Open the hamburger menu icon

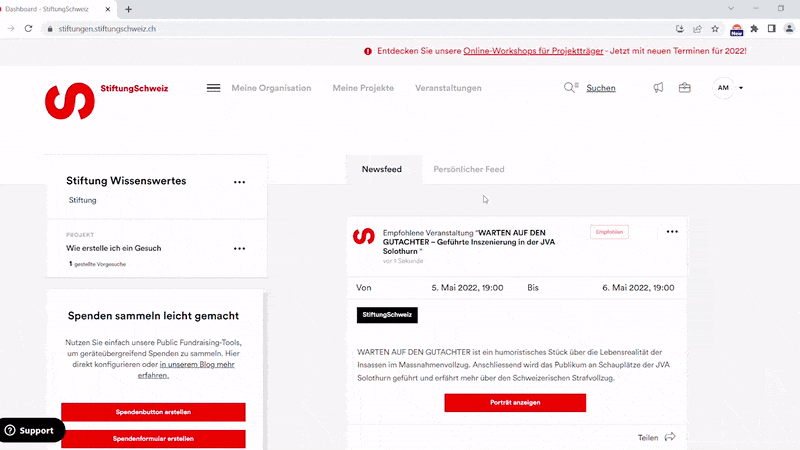(213, 88)
